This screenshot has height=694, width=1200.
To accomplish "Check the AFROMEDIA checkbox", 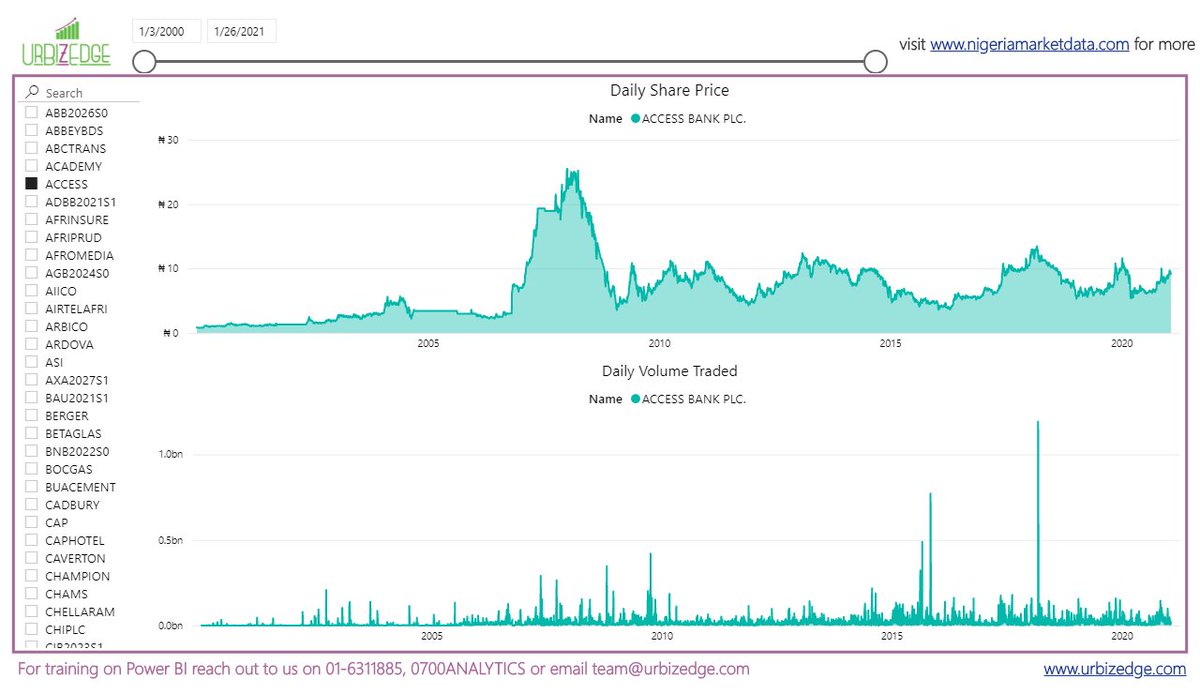I will 31,255.
